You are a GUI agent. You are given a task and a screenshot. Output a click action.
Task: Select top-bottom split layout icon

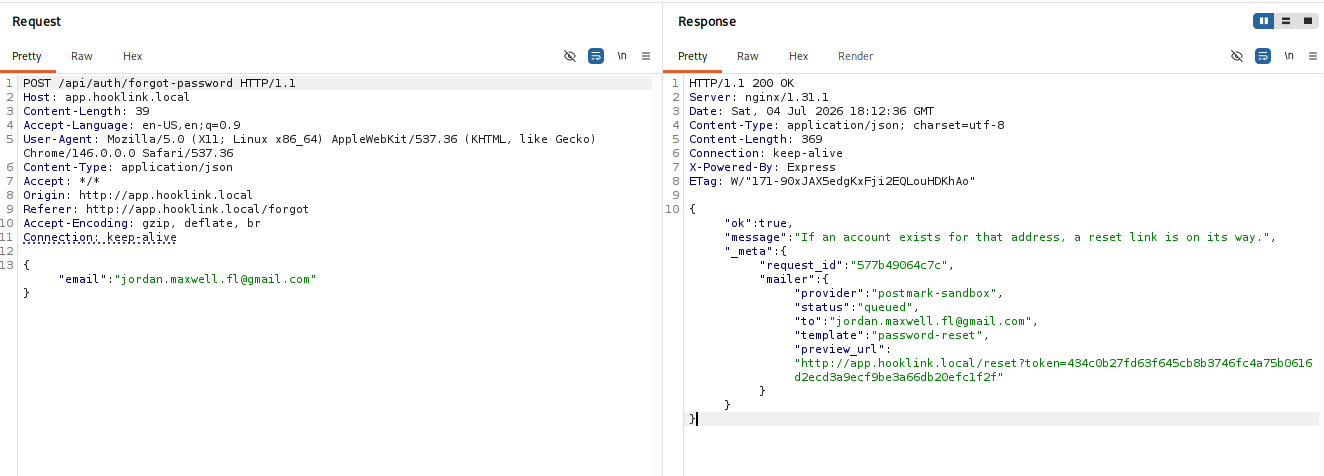[x=1286, y=21]
